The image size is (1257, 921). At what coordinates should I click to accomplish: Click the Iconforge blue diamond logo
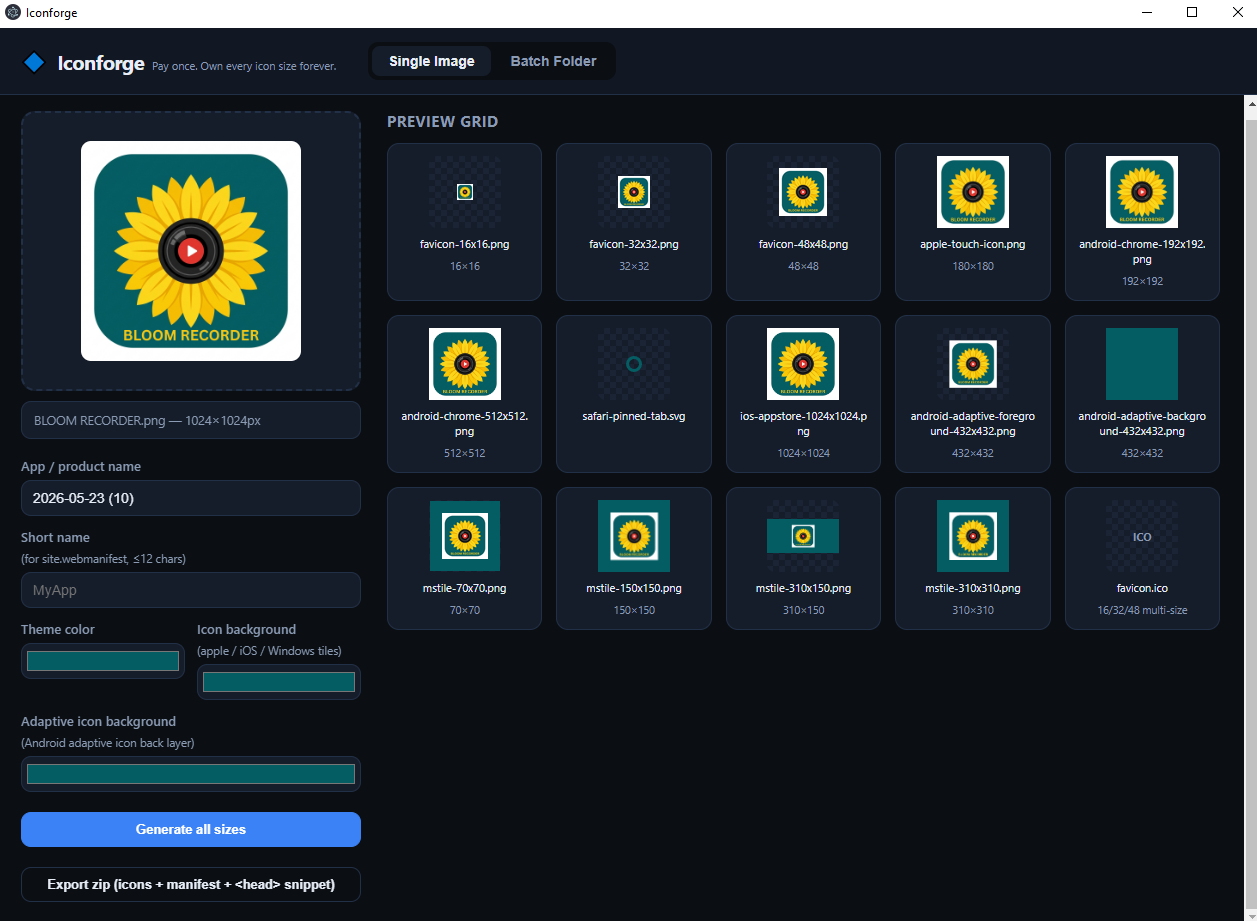[x=34, y=62]
